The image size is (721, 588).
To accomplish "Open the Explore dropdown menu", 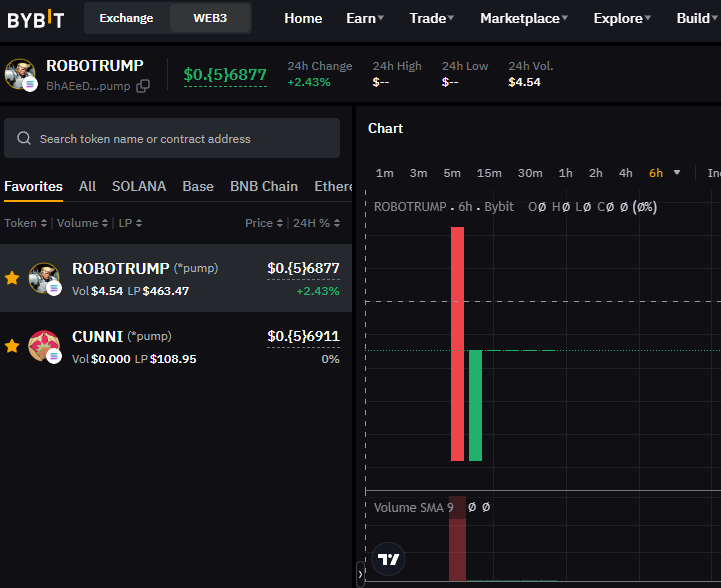I will click(622, 18).
